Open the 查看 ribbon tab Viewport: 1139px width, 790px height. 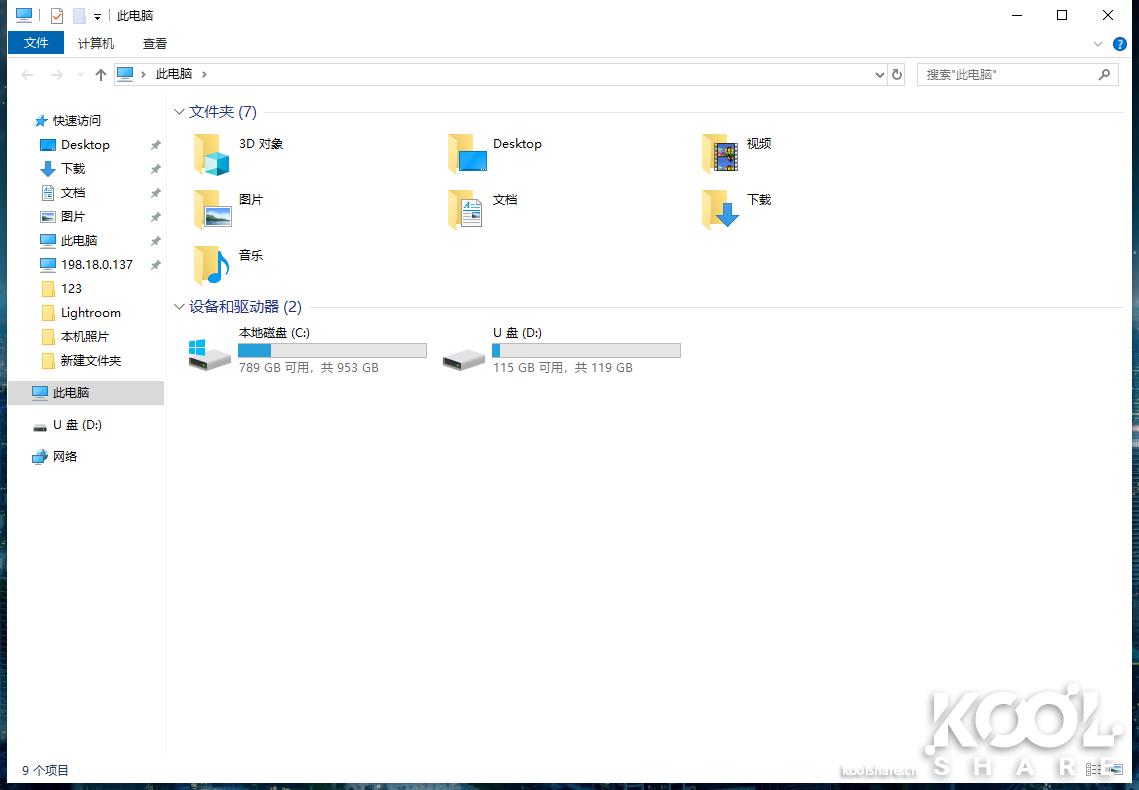155,44
